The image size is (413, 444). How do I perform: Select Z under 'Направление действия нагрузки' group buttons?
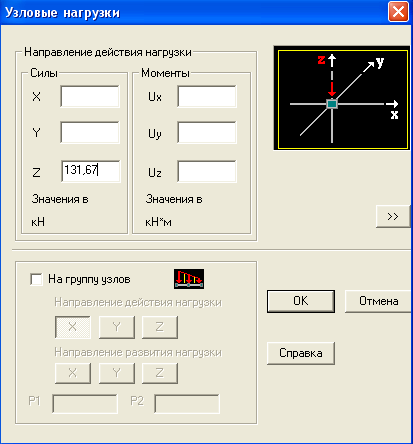pos(160,327)
